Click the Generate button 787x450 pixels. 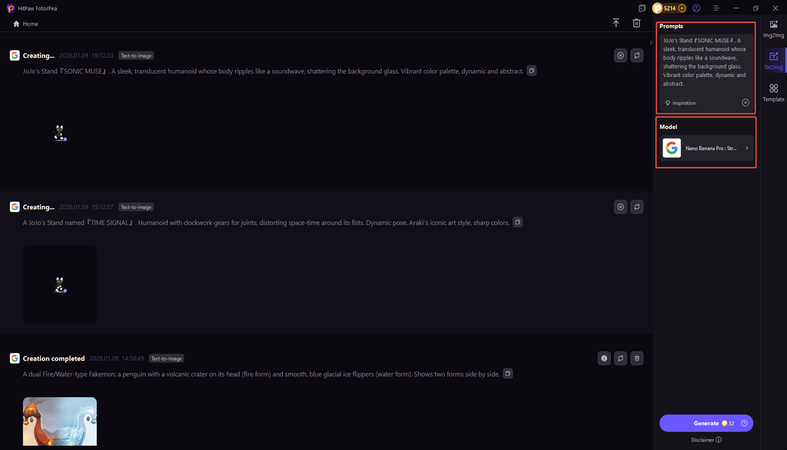point(706,423)
